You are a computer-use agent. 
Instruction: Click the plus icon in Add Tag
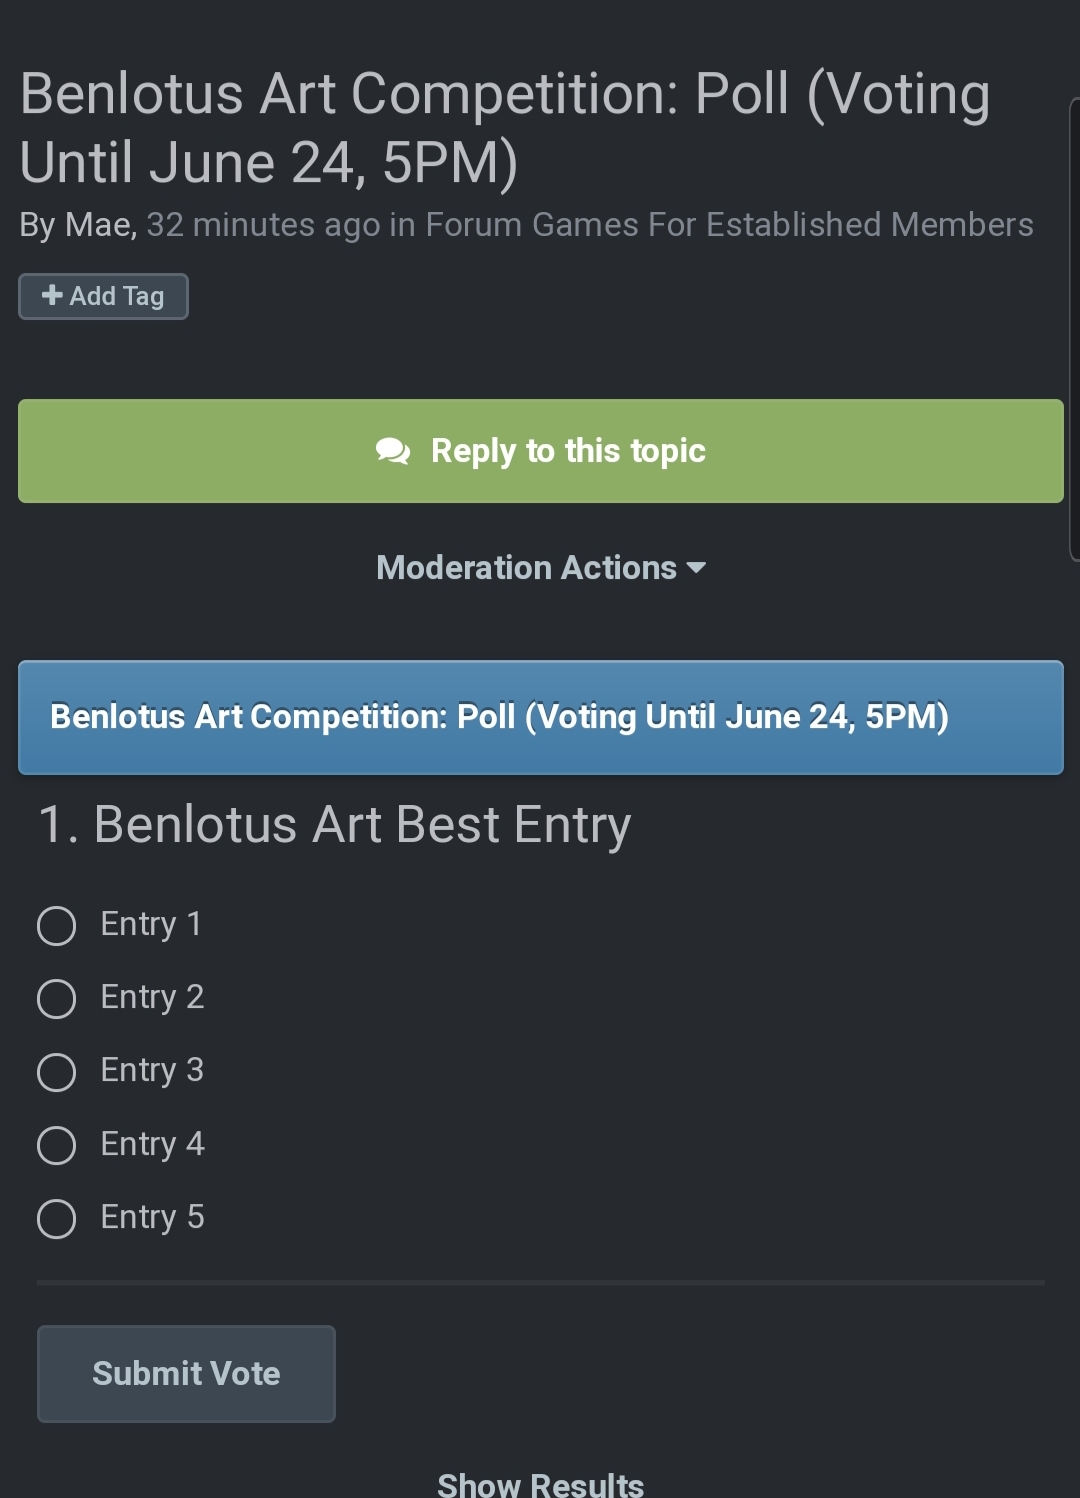52,295
